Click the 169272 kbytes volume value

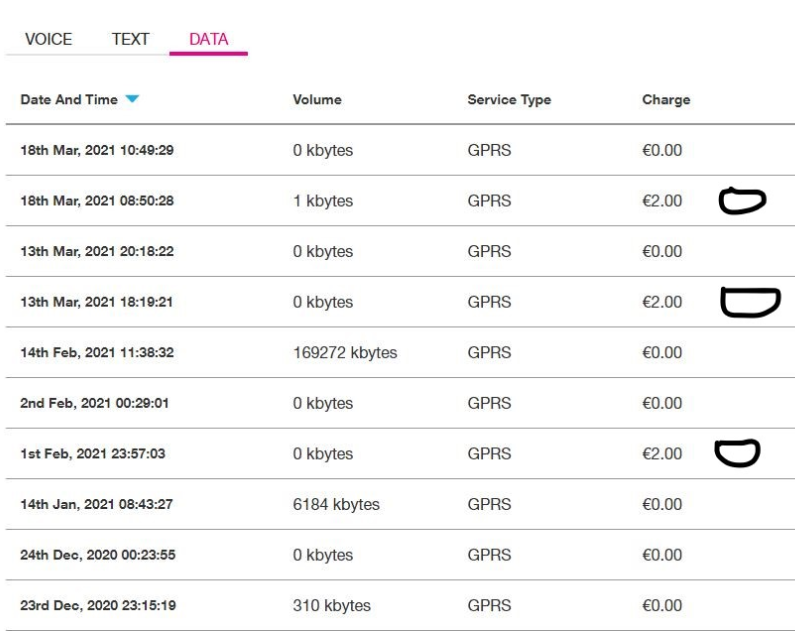pyautogui.click(x=343, y=353)
